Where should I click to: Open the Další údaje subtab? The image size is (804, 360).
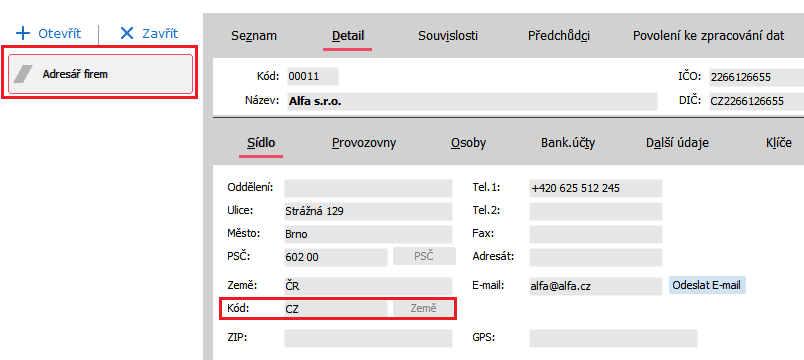[x=677, y=143]
